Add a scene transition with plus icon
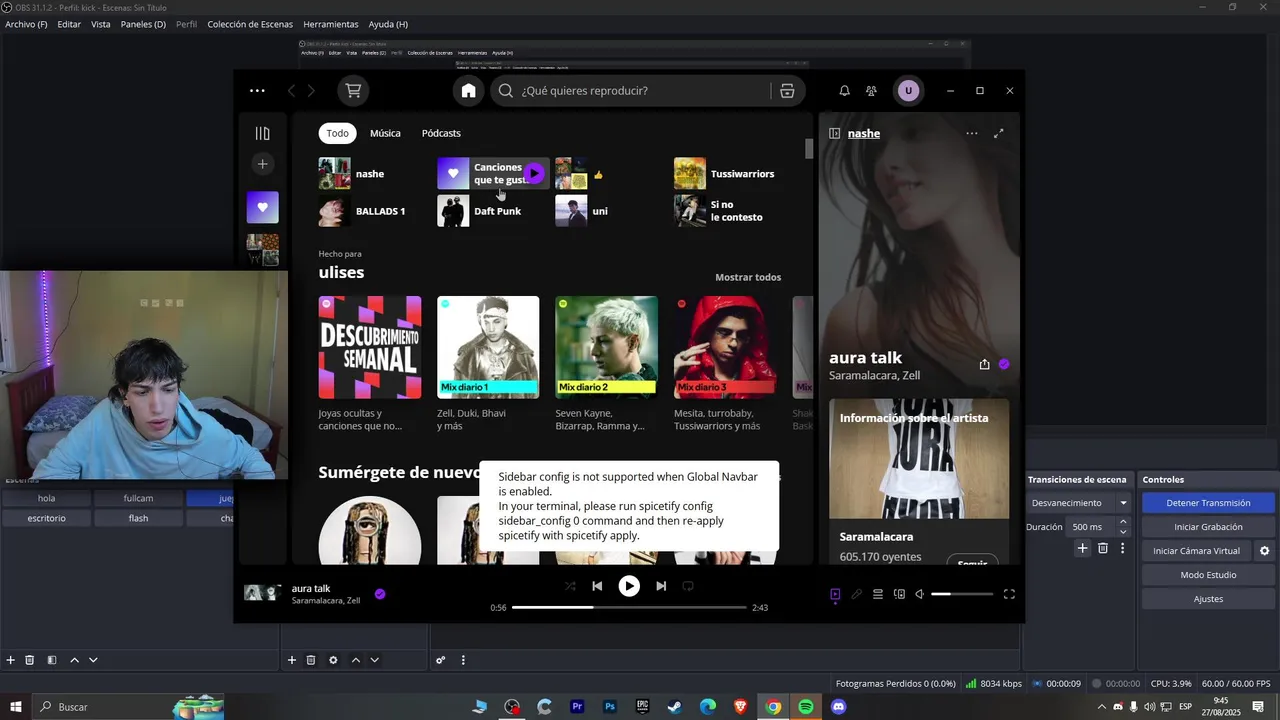This screenshot has height=720, width=1280. 1082,548
